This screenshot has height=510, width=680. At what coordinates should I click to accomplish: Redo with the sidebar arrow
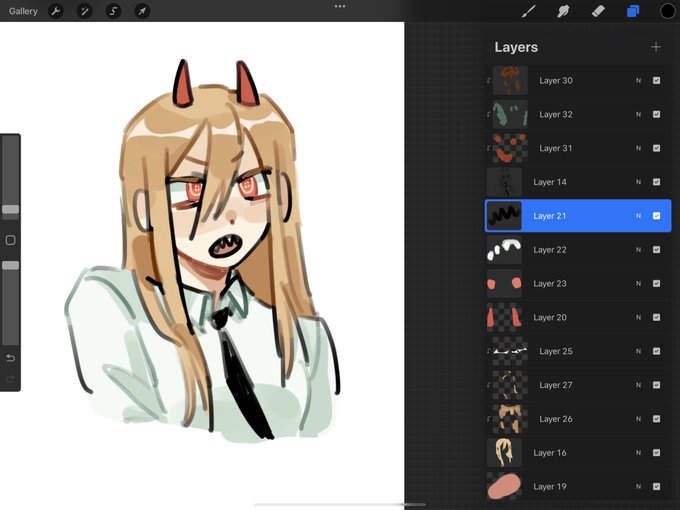click(x=10, y=379)
